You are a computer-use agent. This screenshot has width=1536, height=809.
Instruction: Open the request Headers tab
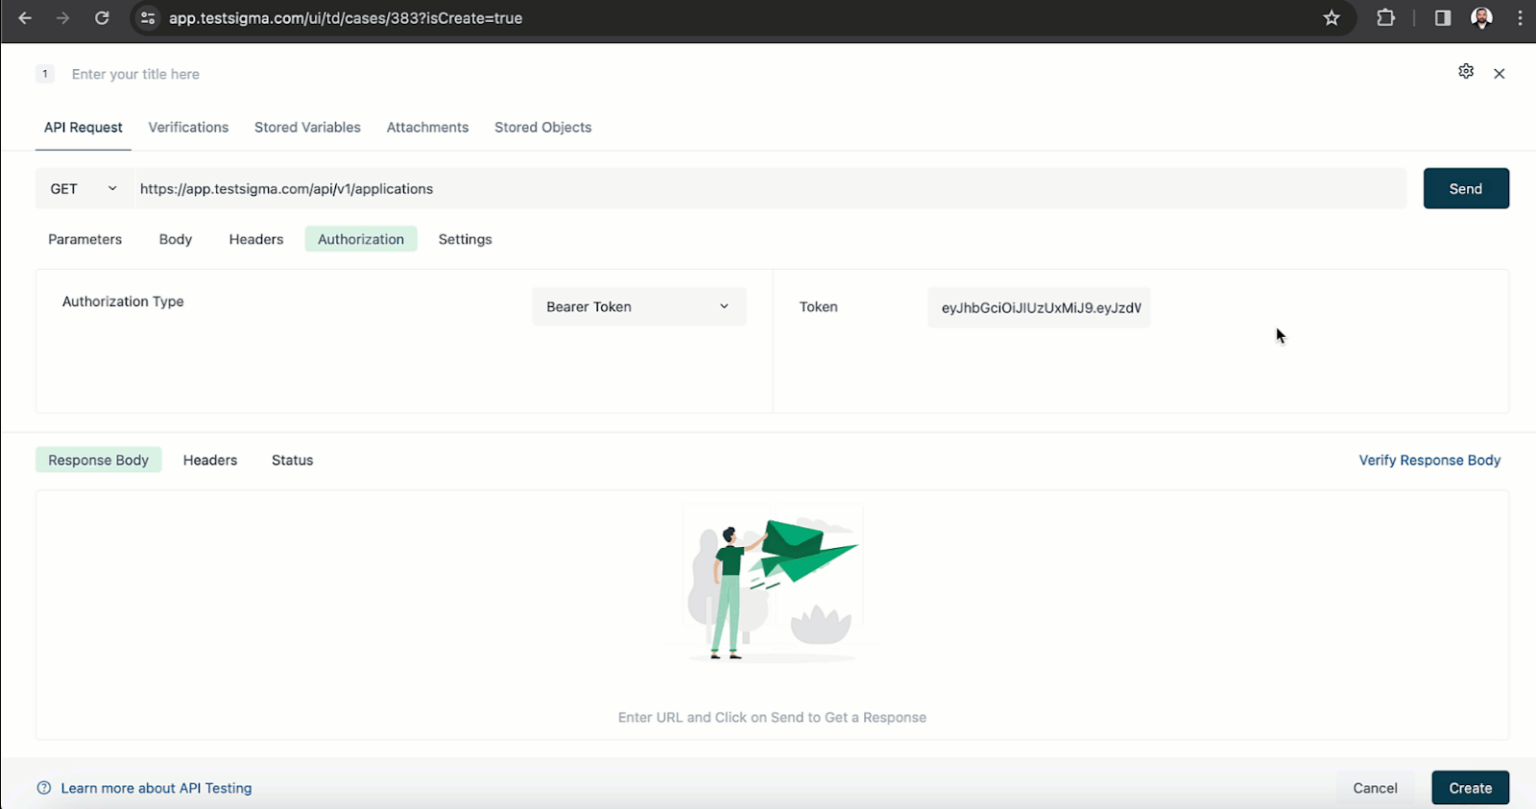(255, 239)
